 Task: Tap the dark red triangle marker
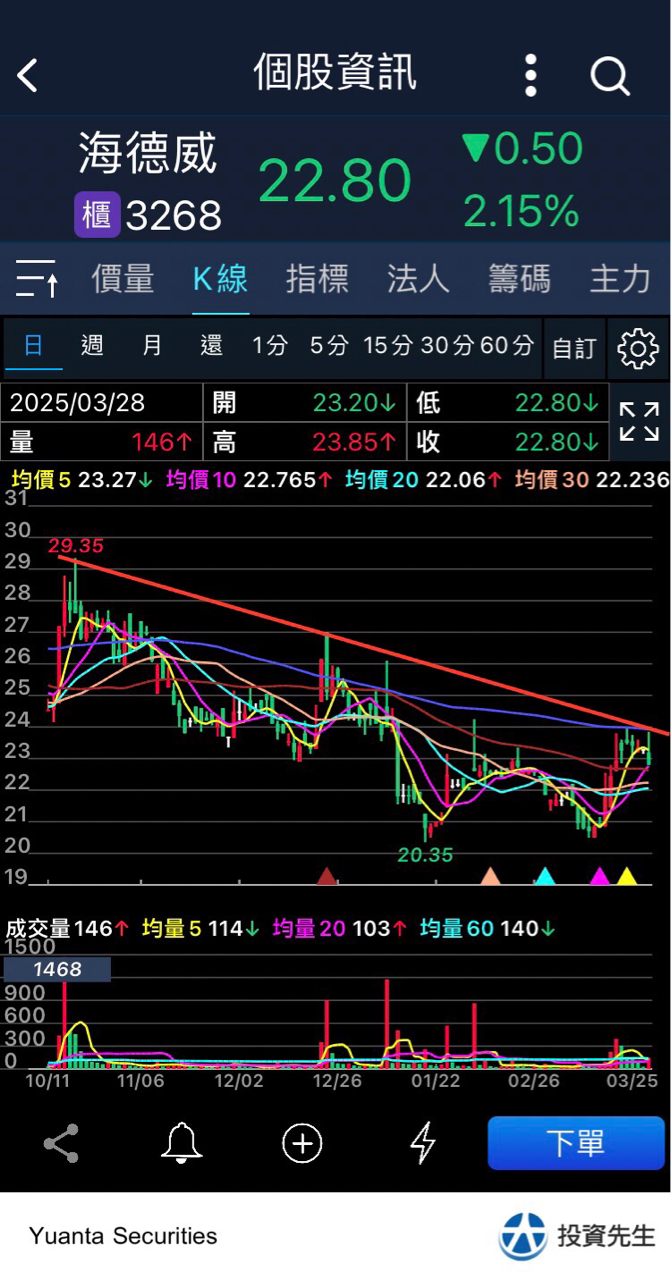[x=327, y=877]
